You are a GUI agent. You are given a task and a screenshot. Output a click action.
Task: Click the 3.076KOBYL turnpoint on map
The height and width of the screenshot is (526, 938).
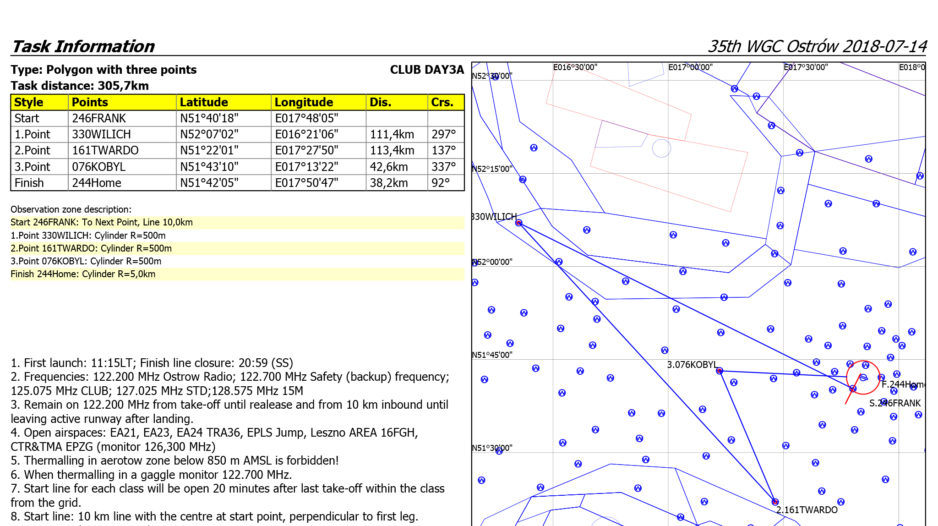[719, 372]
